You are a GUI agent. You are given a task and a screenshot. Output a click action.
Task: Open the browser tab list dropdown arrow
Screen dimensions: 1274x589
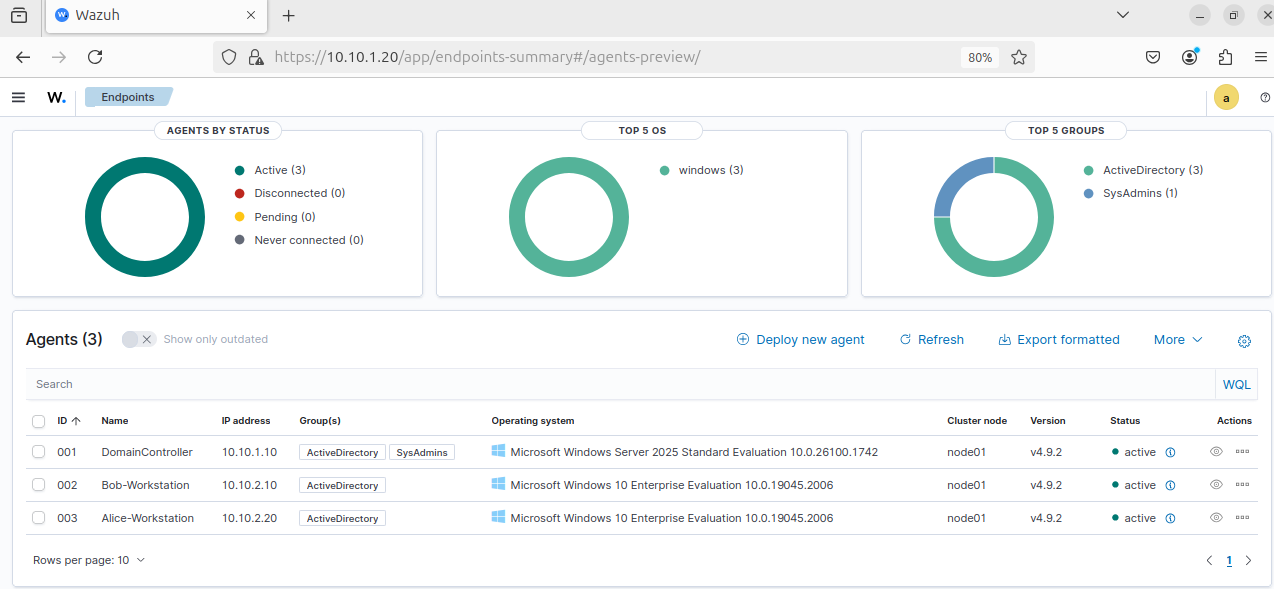[1124, 15]
